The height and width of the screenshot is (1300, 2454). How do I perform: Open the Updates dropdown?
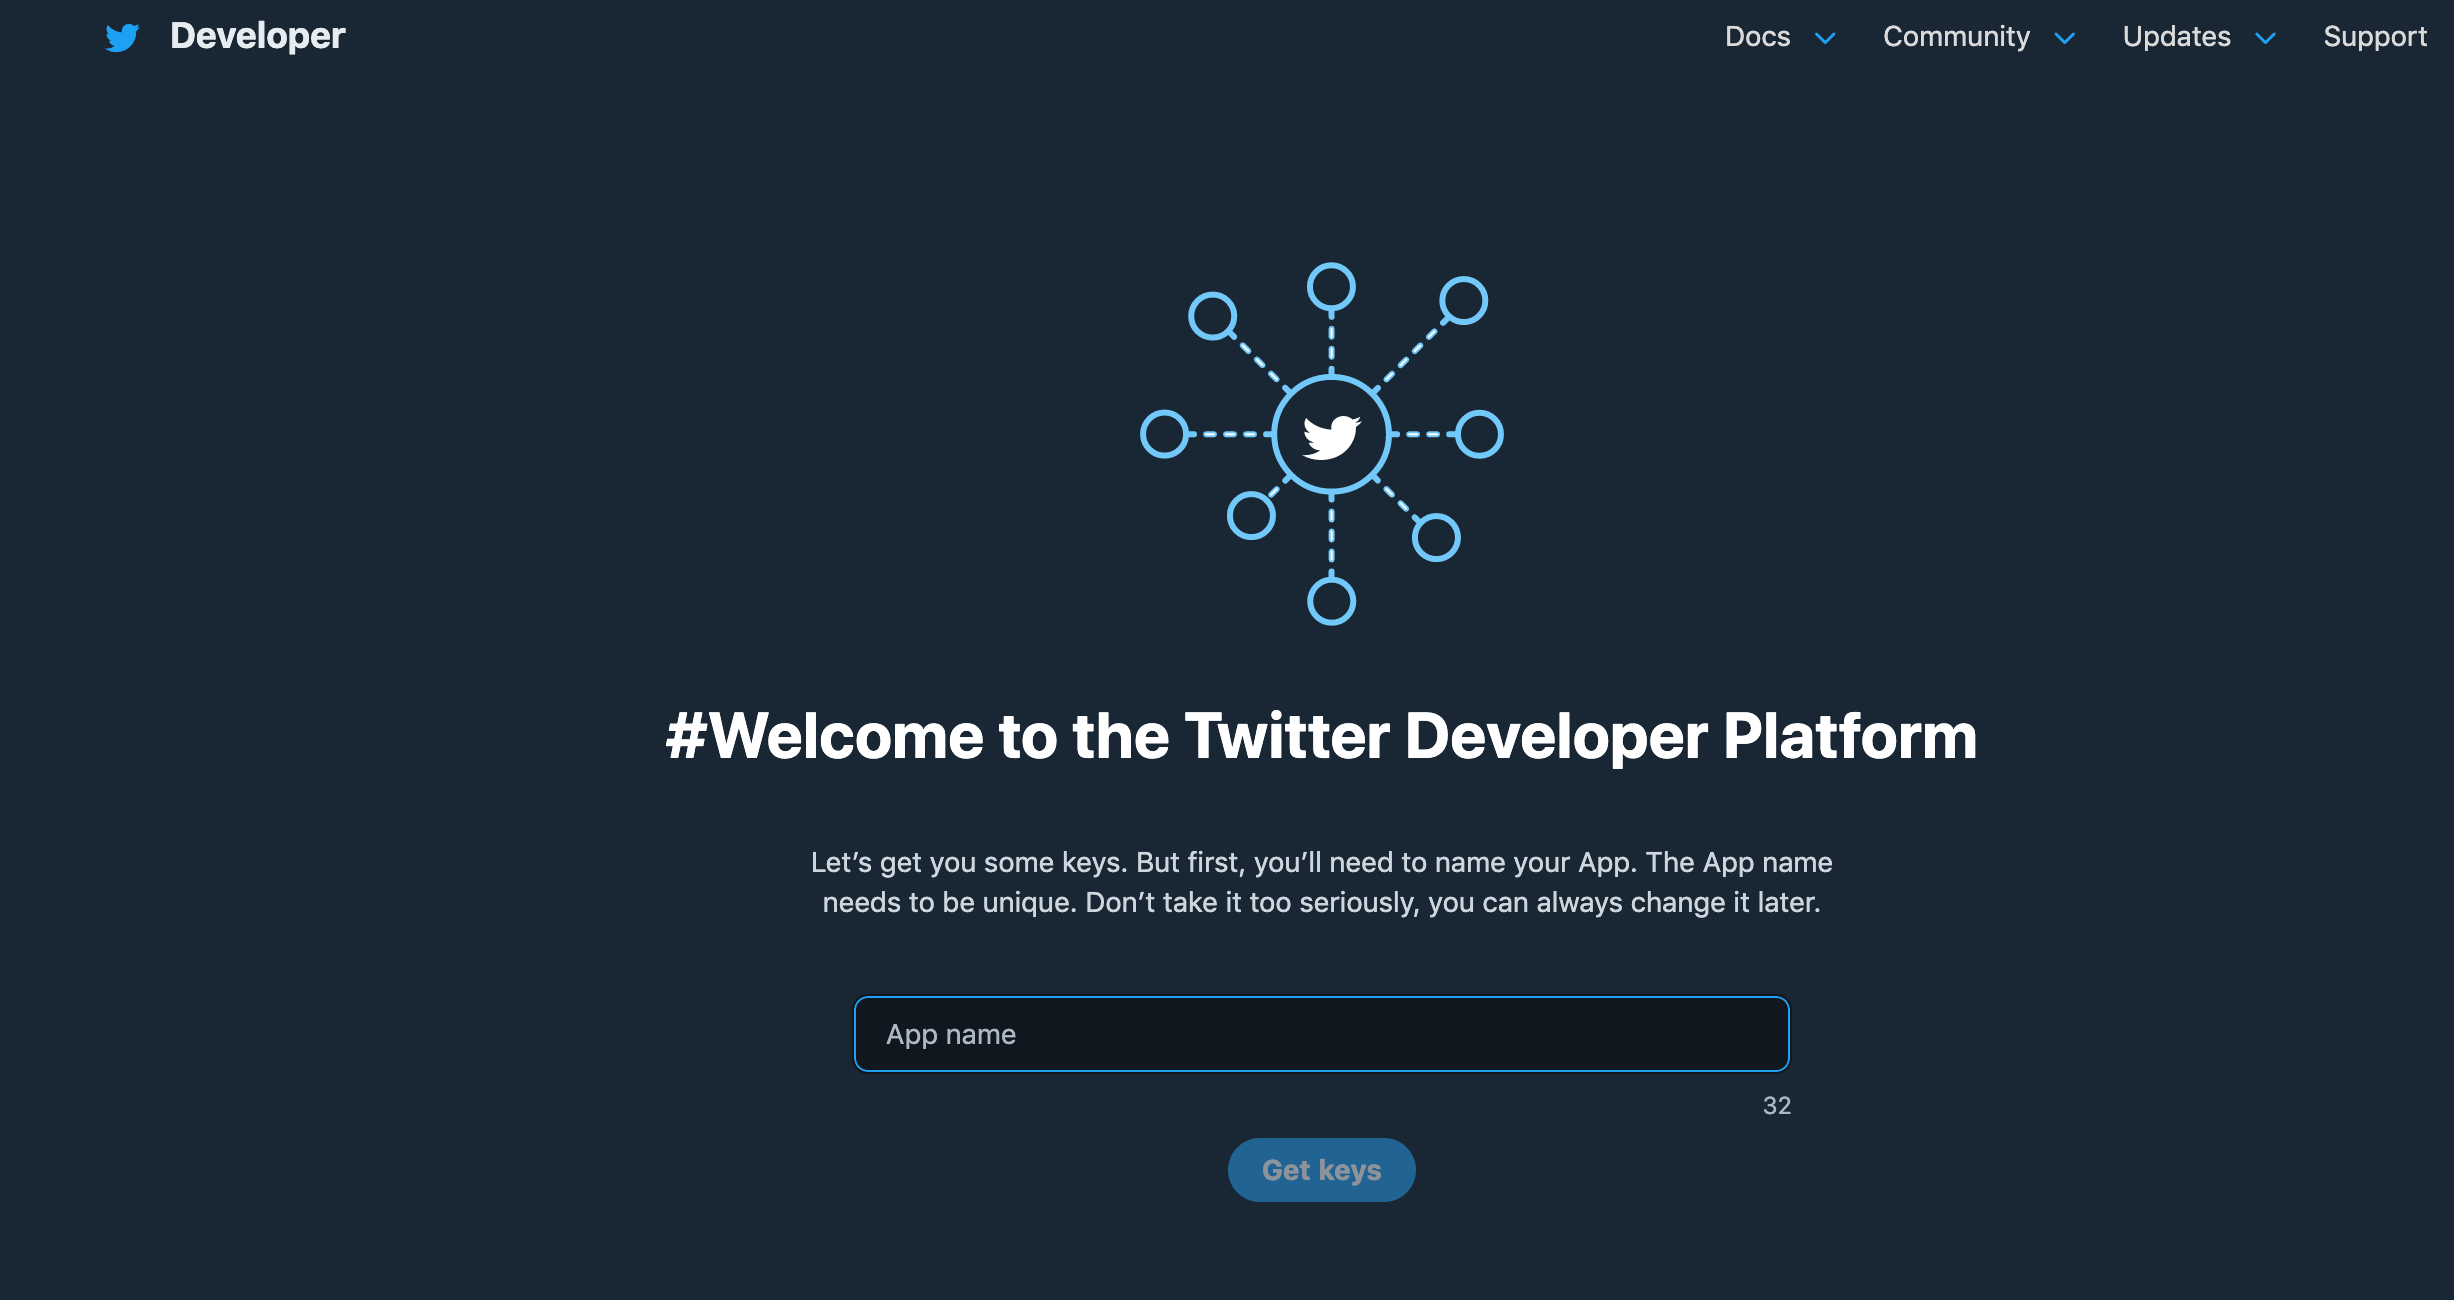[2176, 36]
